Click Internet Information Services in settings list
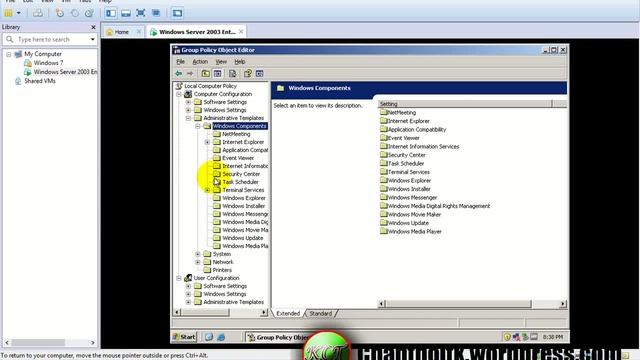The width and height of the screenshot is (640, 360). click(x=423, y=147)
